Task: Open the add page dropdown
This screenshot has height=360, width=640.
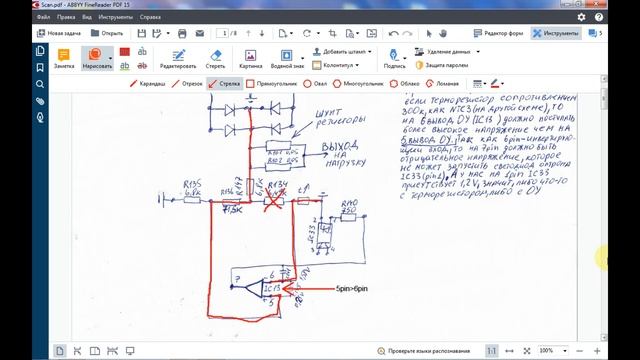Action: click(286, 33)
